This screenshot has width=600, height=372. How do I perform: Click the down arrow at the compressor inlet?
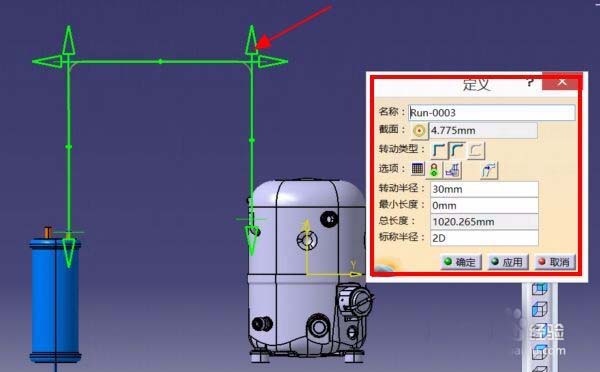coord(252,241)
